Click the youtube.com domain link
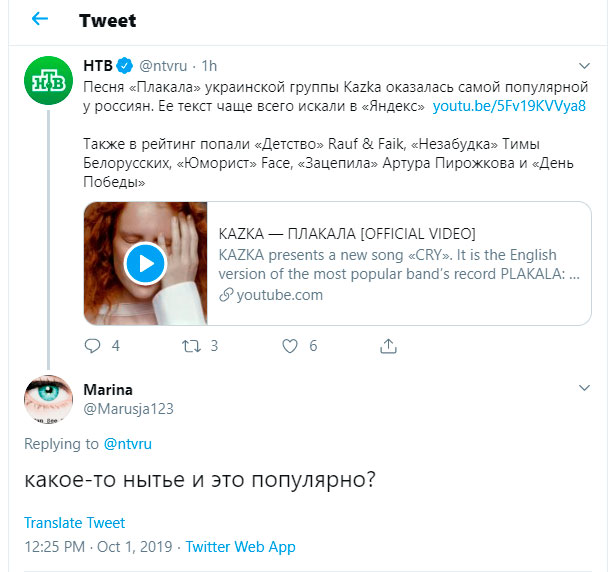 280,294
